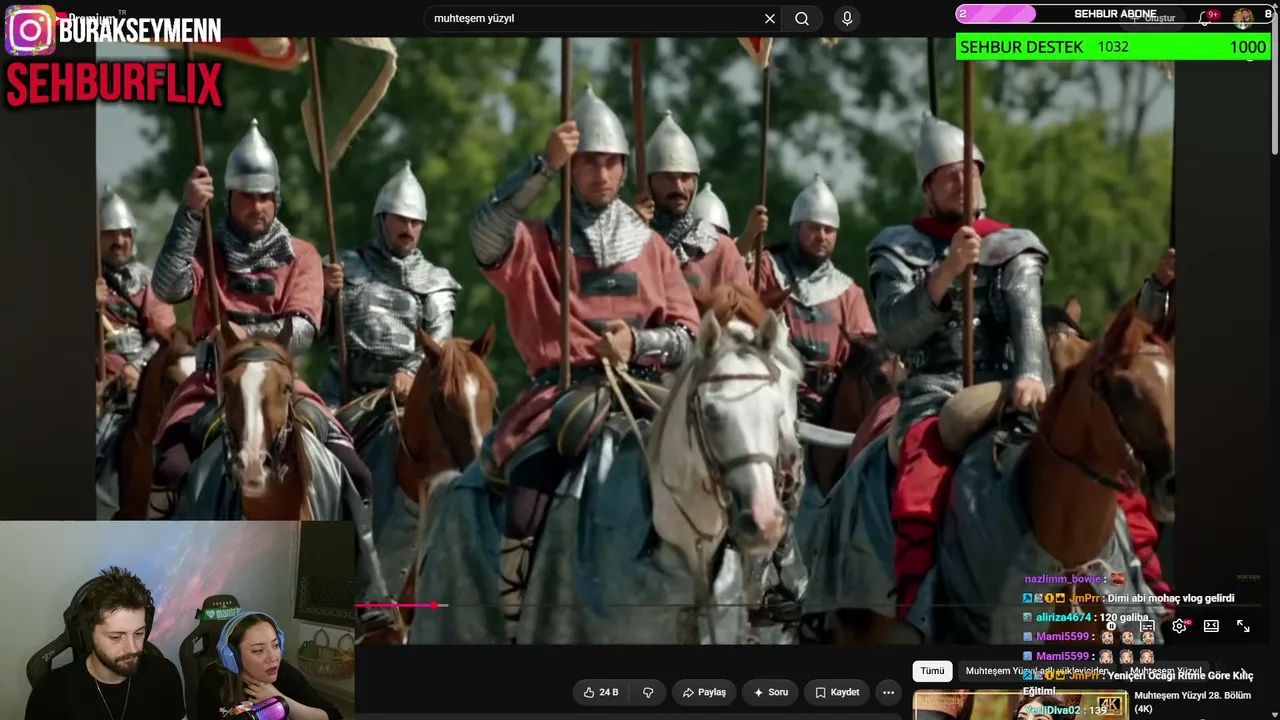The height and width of the screenshot is (720, 1280).
Task: Open the notifications bell
Action: pos(1207,18)
